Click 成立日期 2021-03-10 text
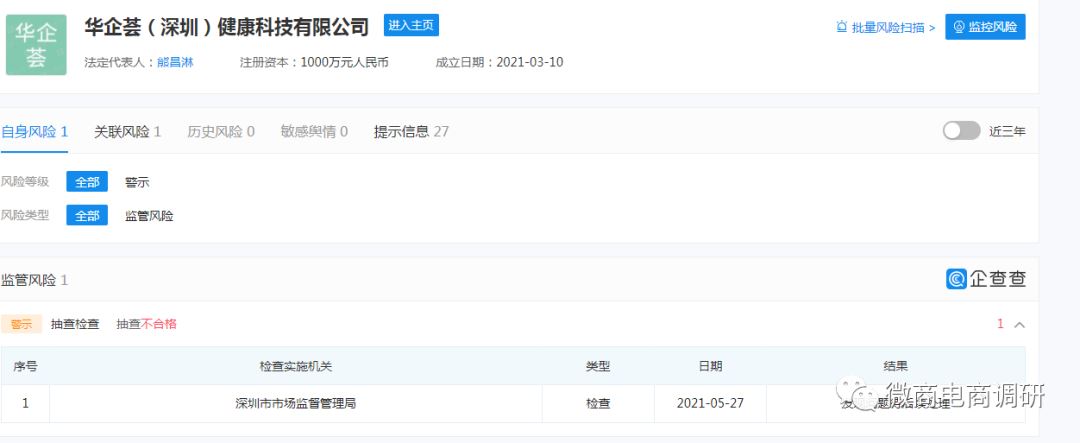 point(499,63)
